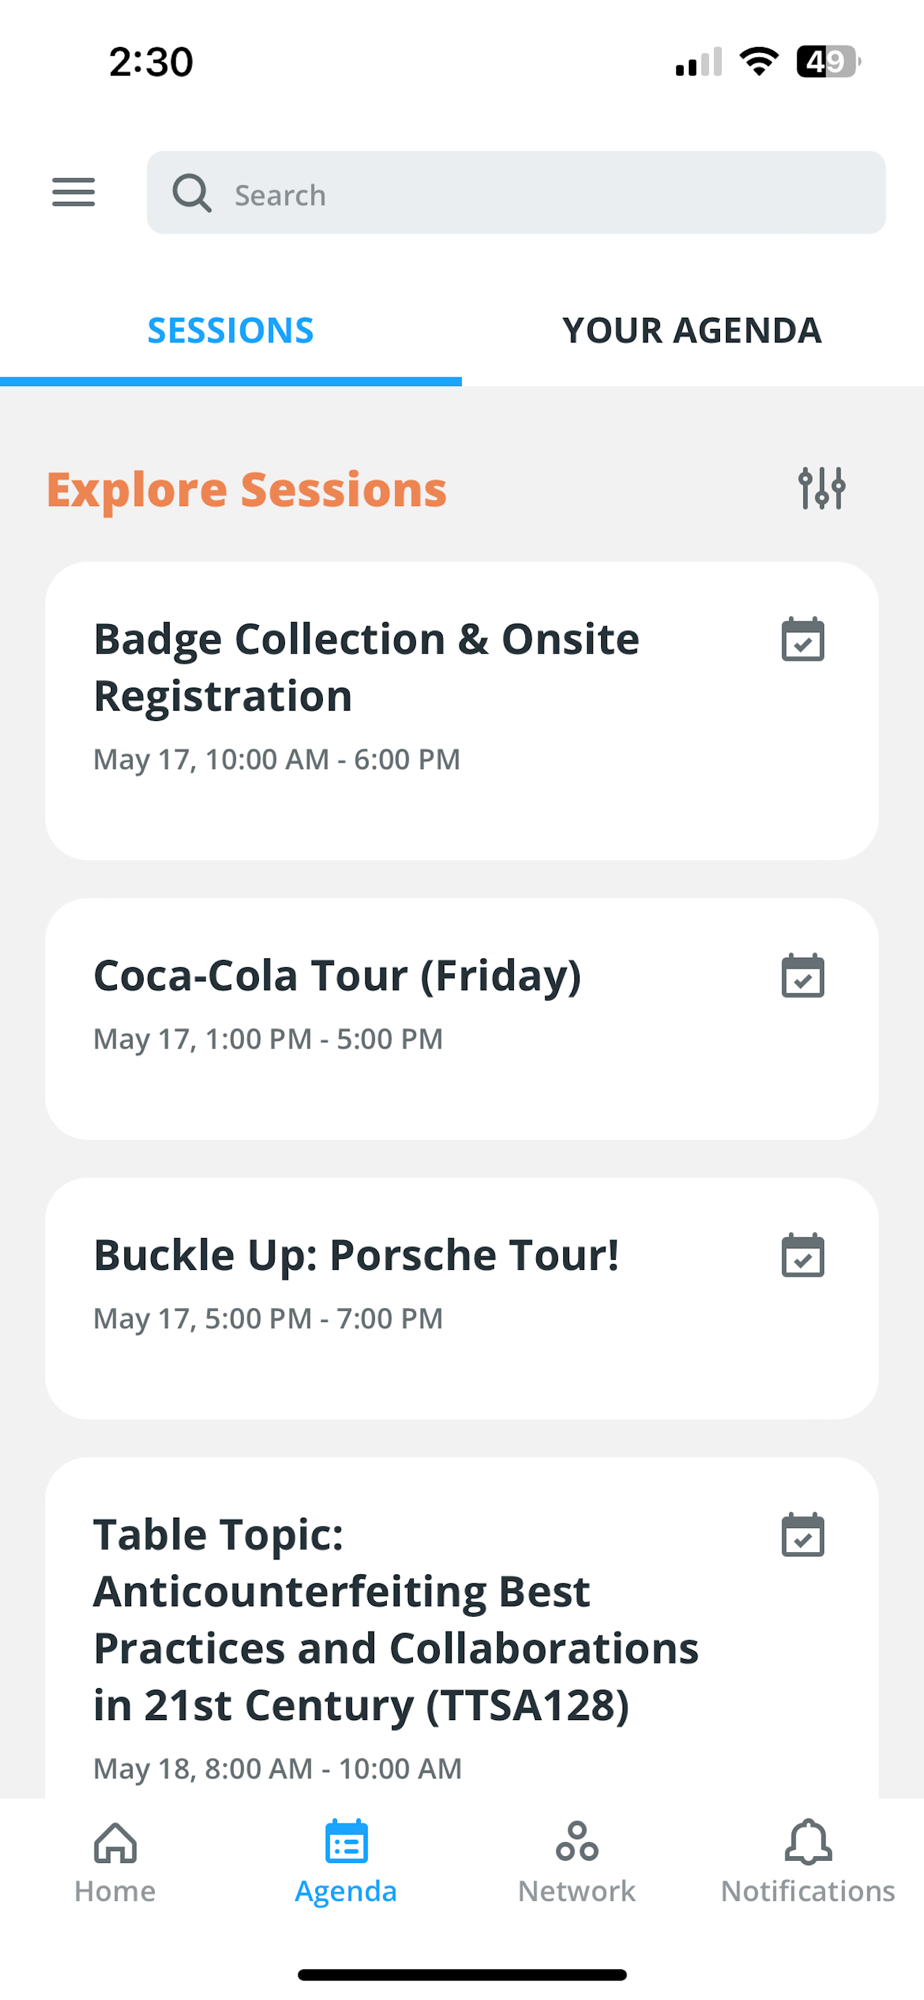Screen dimensions: 924x2000
Task: Open Notifications bell icon
Action: [x=808, y=1842]
